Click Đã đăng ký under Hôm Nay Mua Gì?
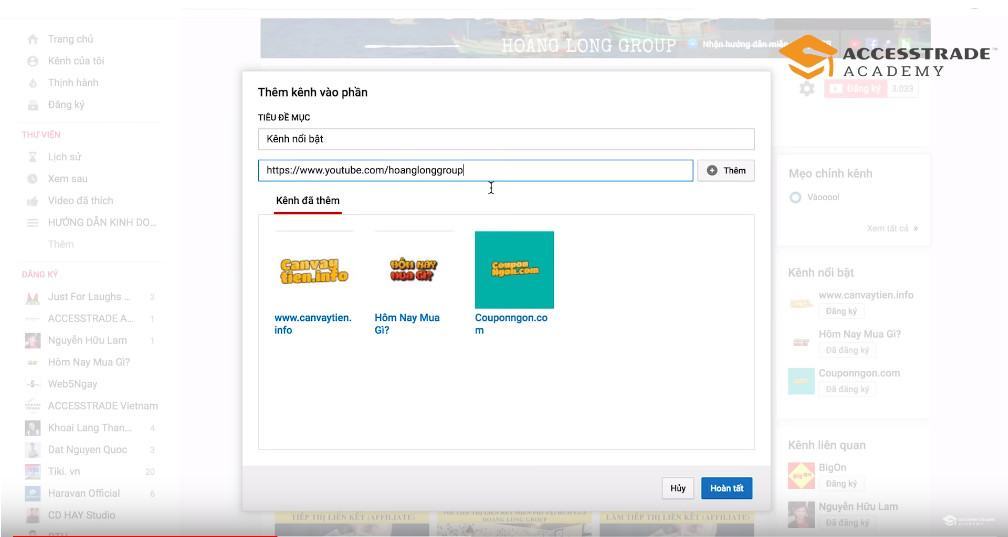The width and height of the screenshot is (1008, 537). [x=847, y=350]
